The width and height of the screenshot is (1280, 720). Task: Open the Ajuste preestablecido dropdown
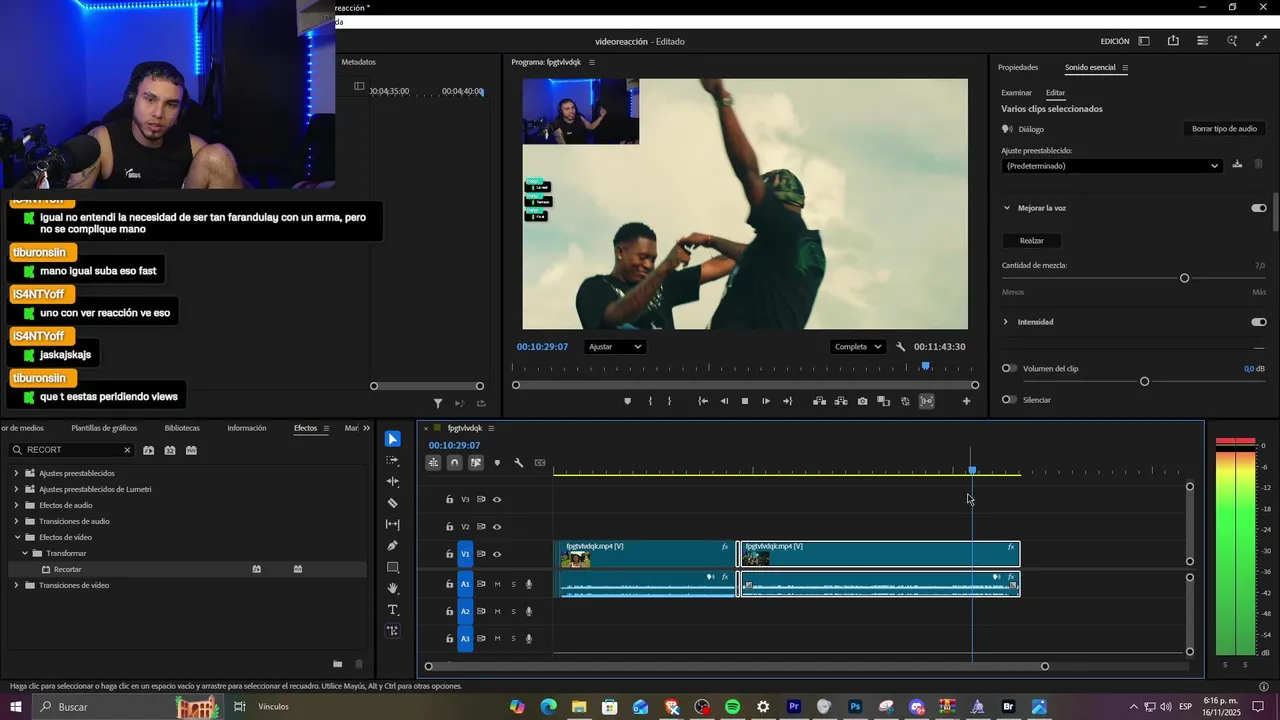click(1111, 166)
